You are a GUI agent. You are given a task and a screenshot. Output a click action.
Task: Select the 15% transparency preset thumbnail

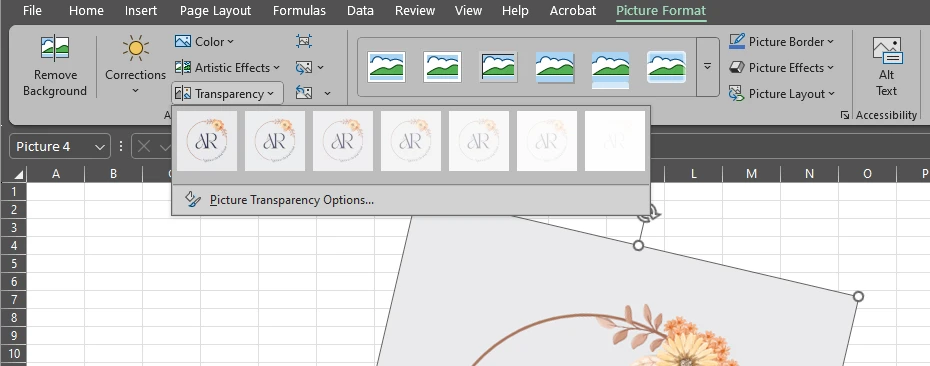275,141
